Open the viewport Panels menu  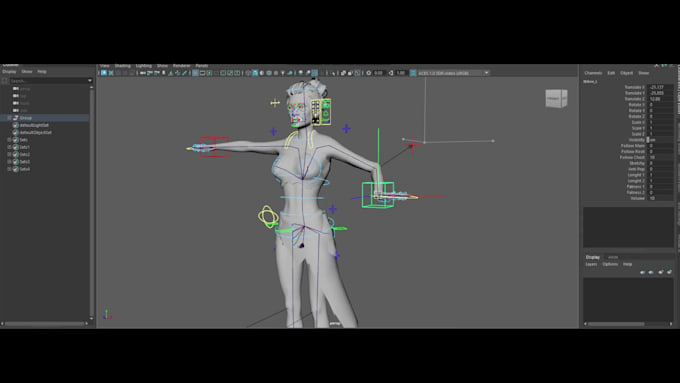coord(202,66)
